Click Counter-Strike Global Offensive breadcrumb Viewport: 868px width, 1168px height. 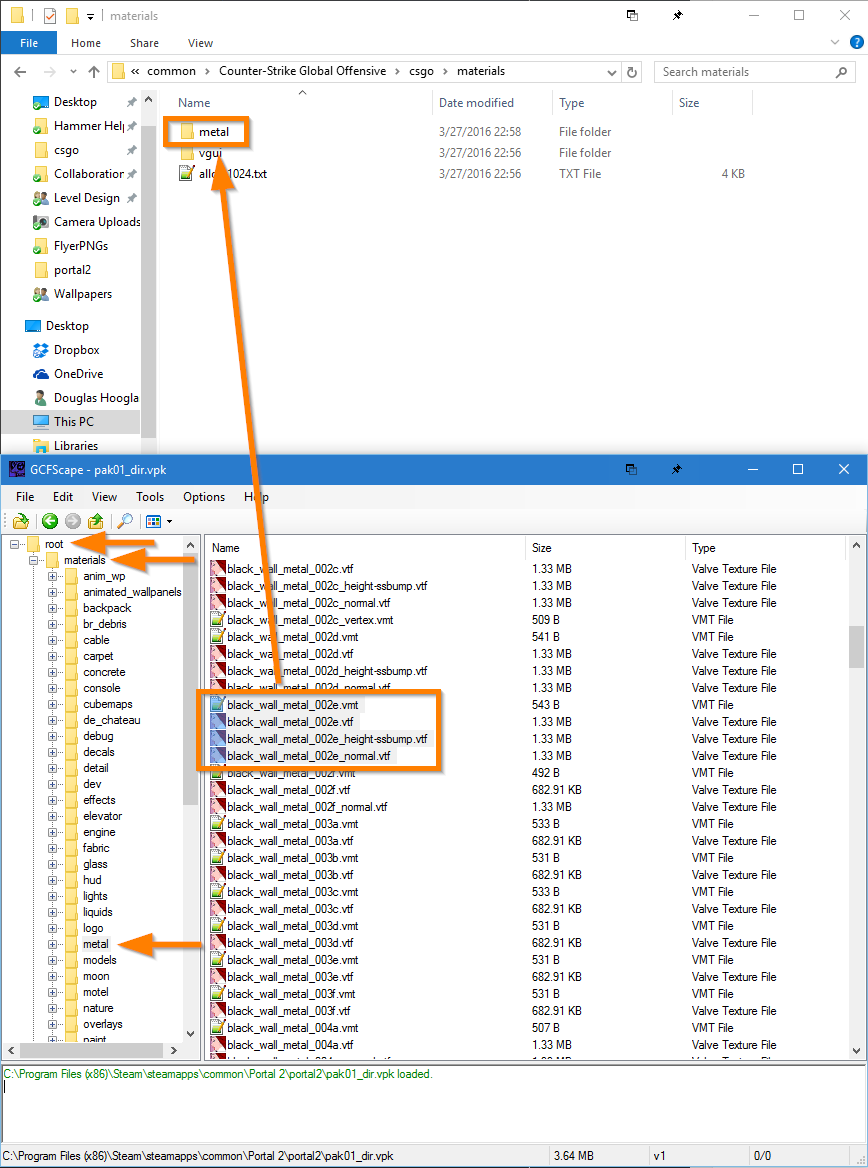click(x=302, y=72)
